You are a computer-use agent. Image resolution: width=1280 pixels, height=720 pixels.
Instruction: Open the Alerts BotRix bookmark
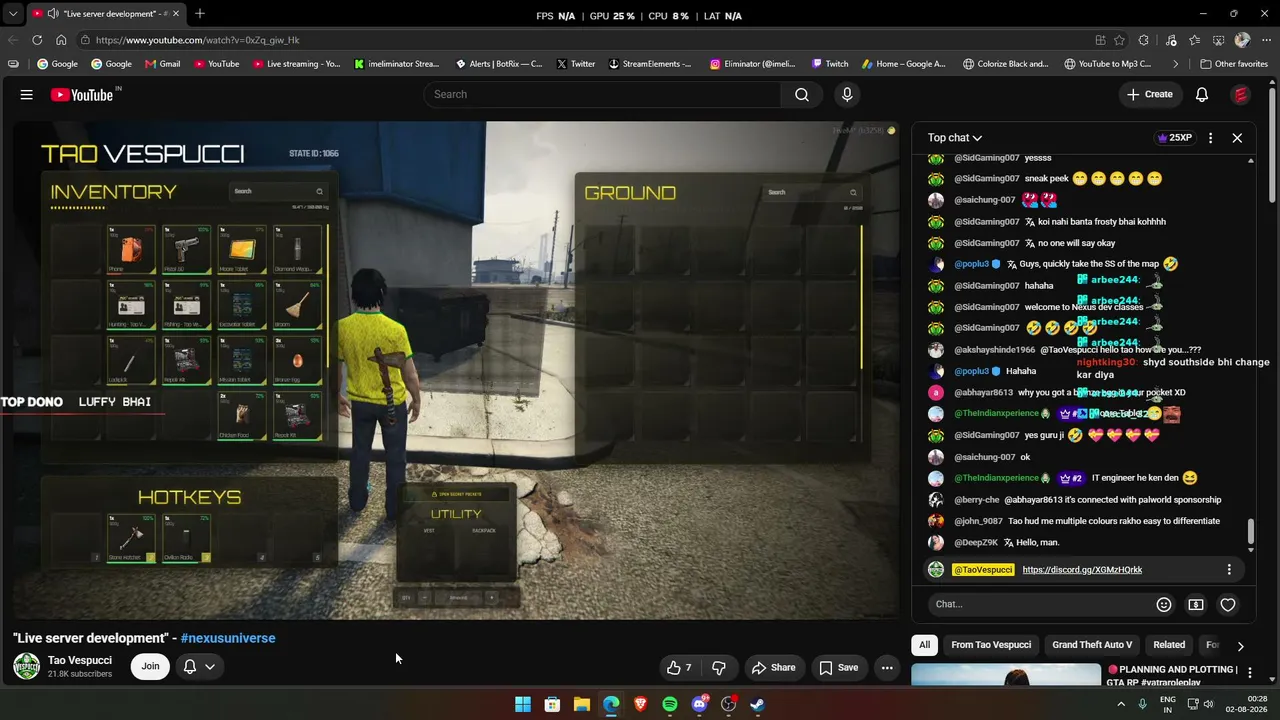[499, 64]
